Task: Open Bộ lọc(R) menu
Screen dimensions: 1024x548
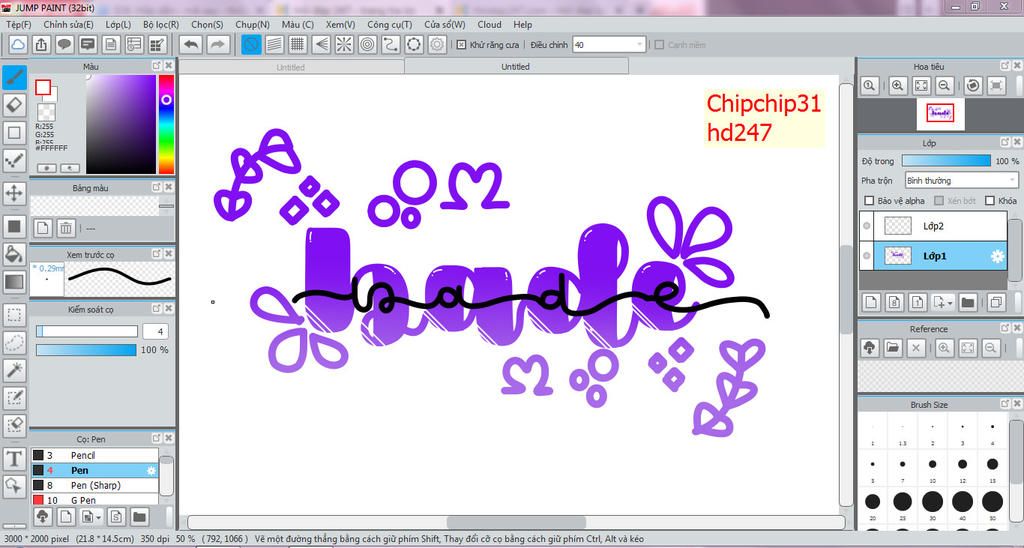Action: click(x=161, y=24)
